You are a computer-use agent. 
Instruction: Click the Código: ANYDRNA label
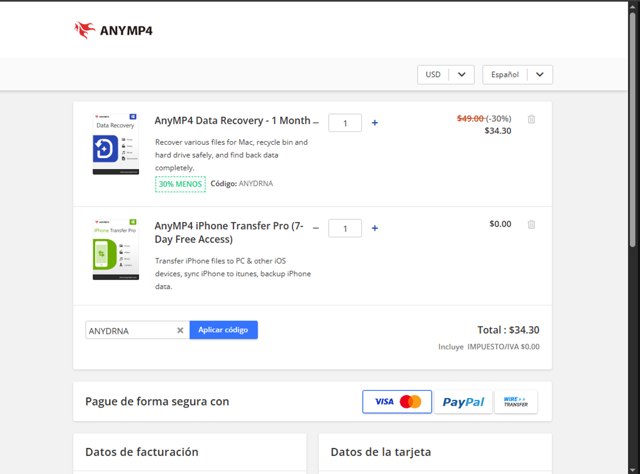tap(242, 184)
